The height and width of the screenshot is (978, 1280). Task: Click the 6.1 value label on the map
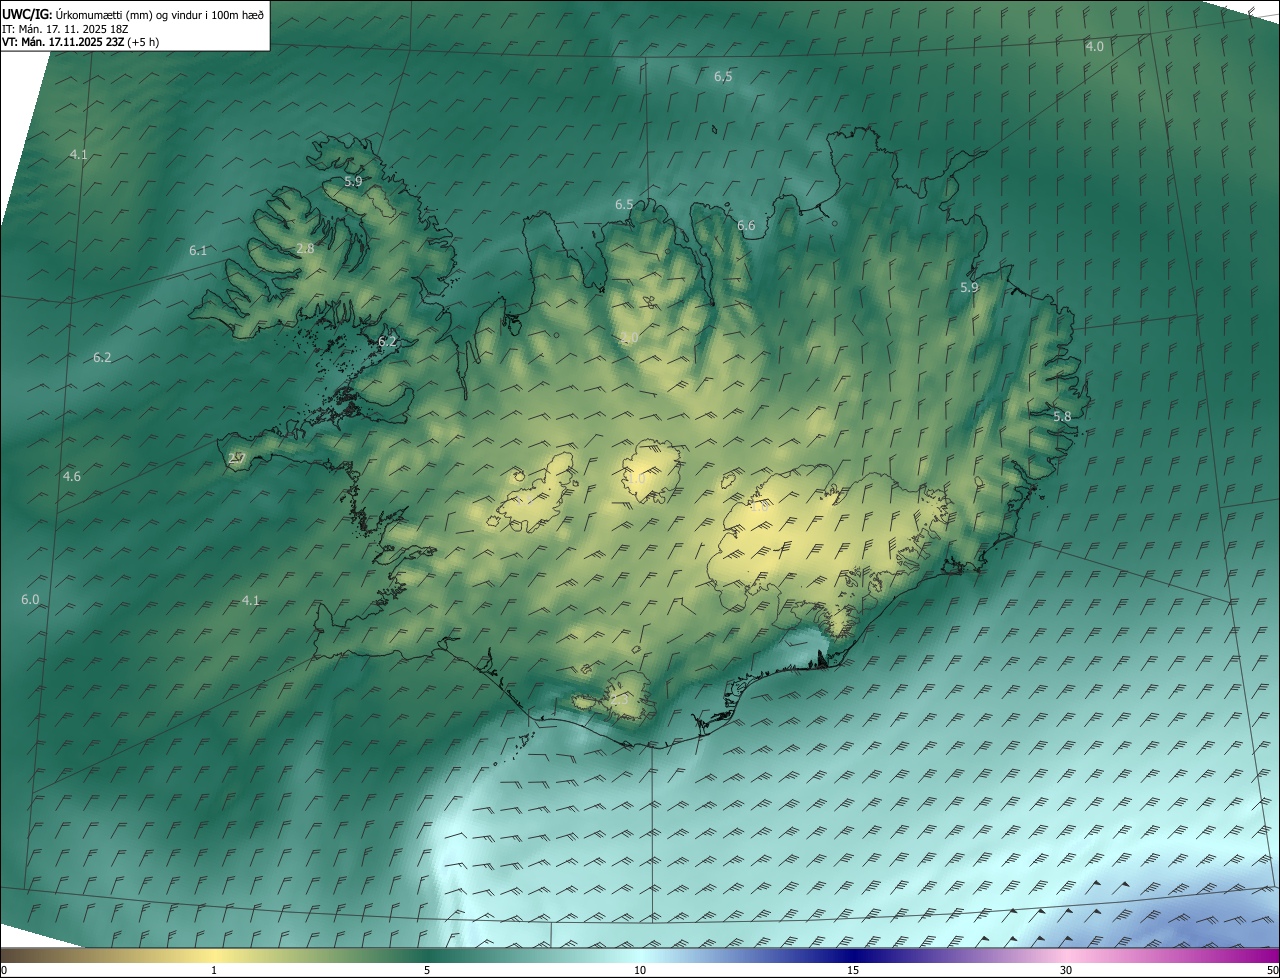(198, 250)
